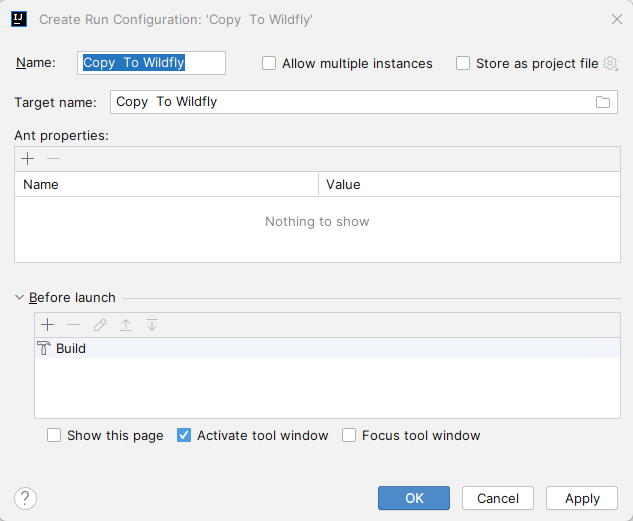Screen dimensions: 633x521
Task: Cancel the run configuration dialog
Action: click(498, 498)
